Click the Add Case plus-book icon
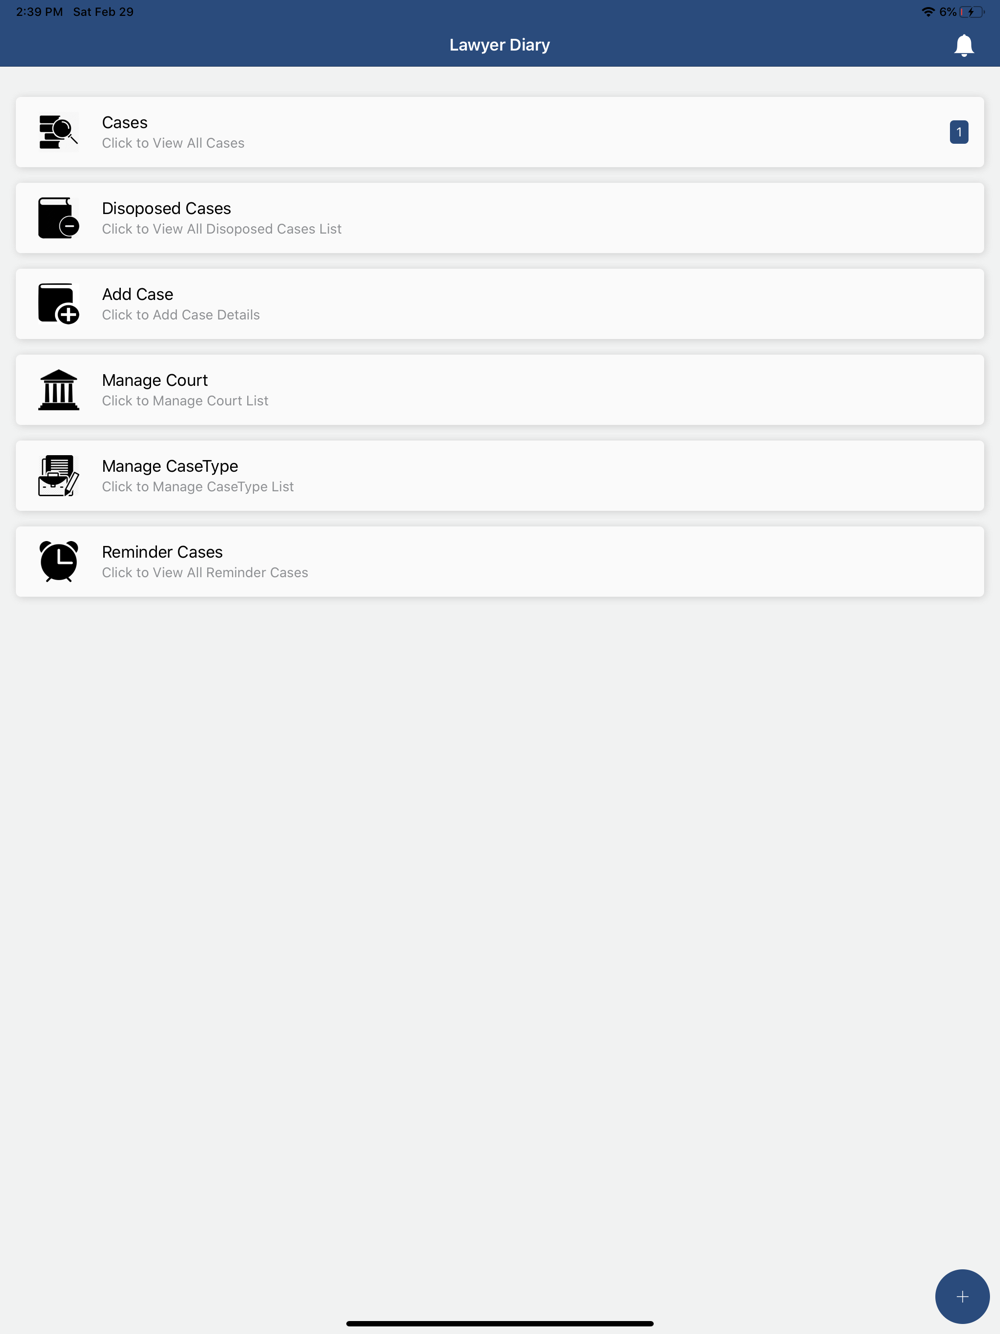Viewport: 1000px width, 1334px height. click(58, 304)
